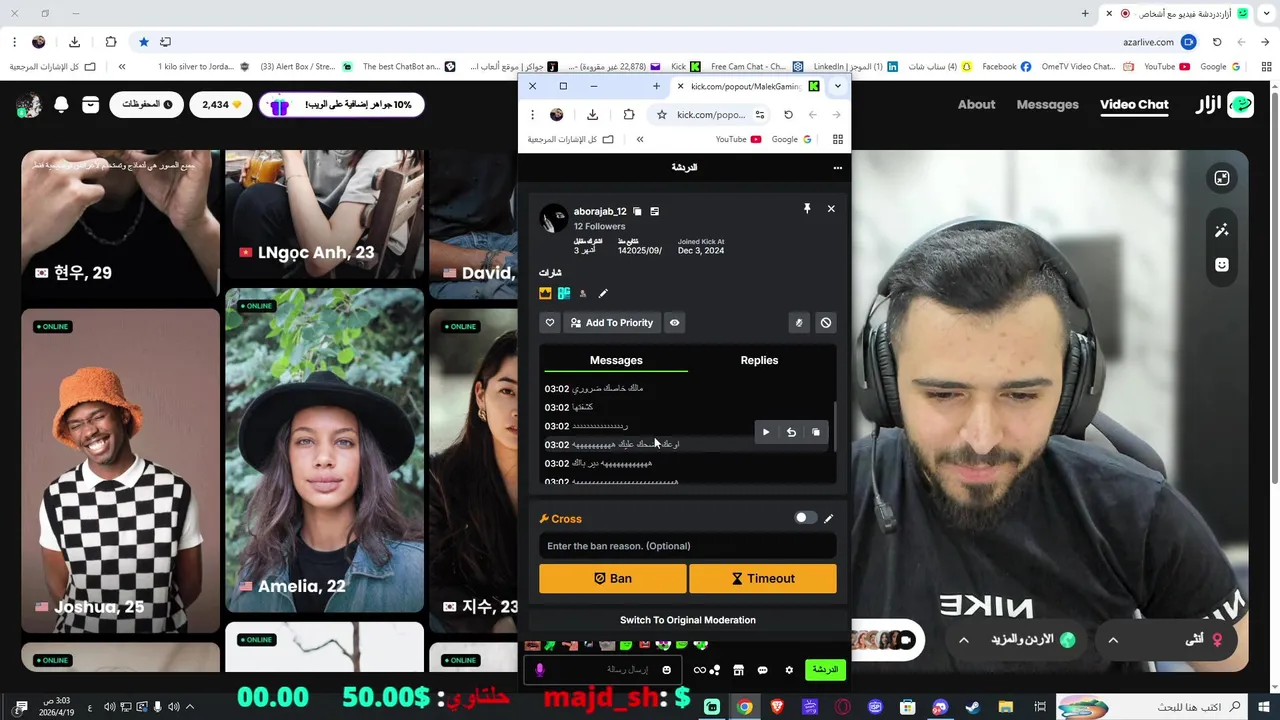Open Messages on the Azar site
Image resolution: width=1280 pixels, height=720 pixels.
pyautogui.click(x=1047, y=104)
